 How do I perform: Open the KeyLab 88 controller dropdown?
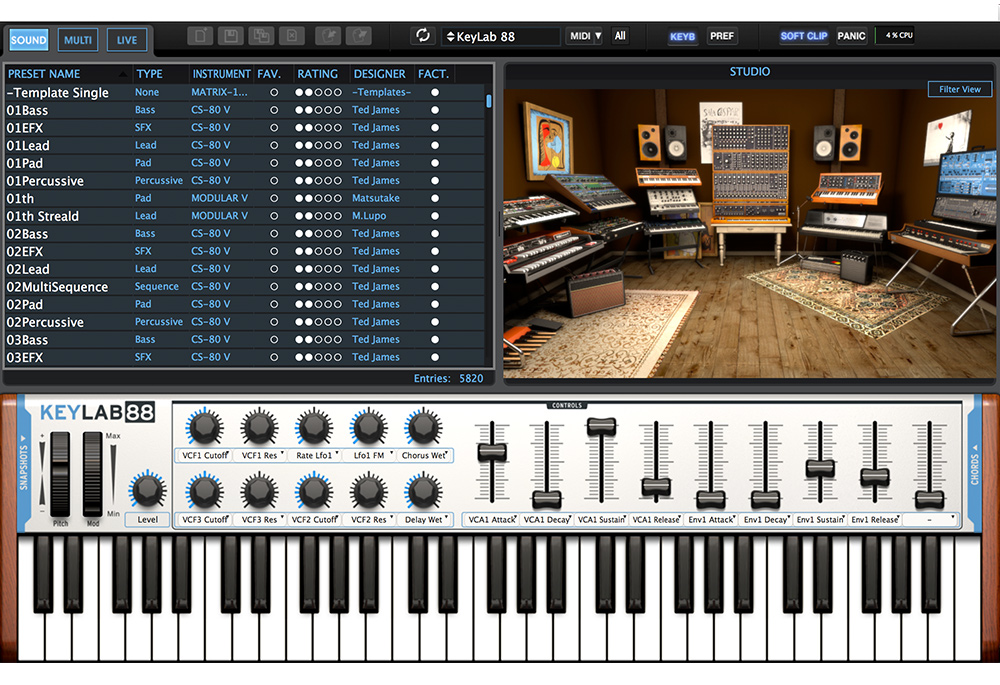point(501,36)
